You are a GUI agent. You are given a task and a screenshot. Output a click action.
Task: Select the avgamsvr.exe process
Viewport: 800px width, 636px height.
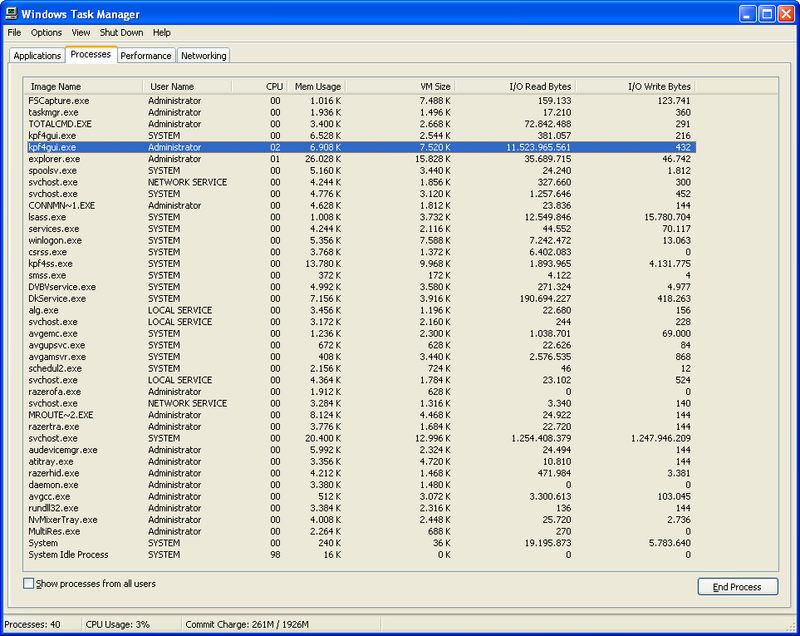pos(361,357)
